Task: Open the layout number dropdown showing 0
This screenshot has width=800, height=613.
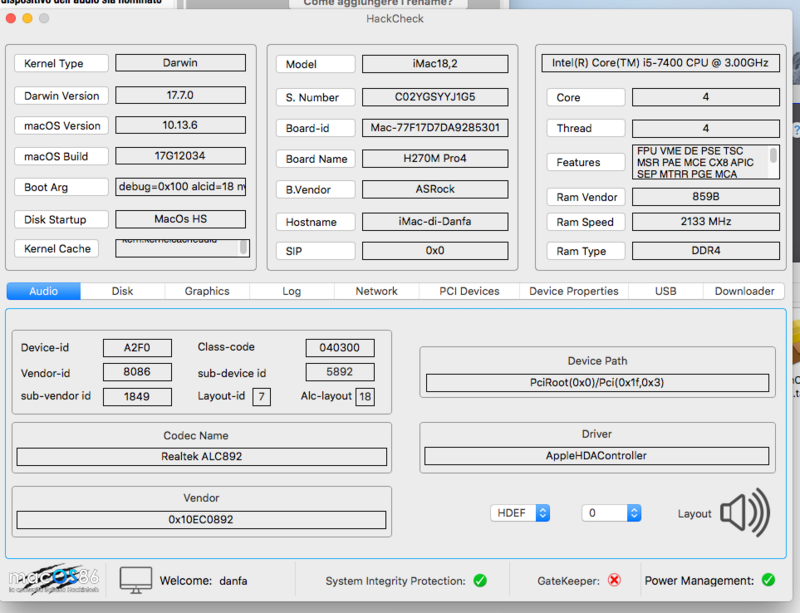Action: (x=611, y=512)
